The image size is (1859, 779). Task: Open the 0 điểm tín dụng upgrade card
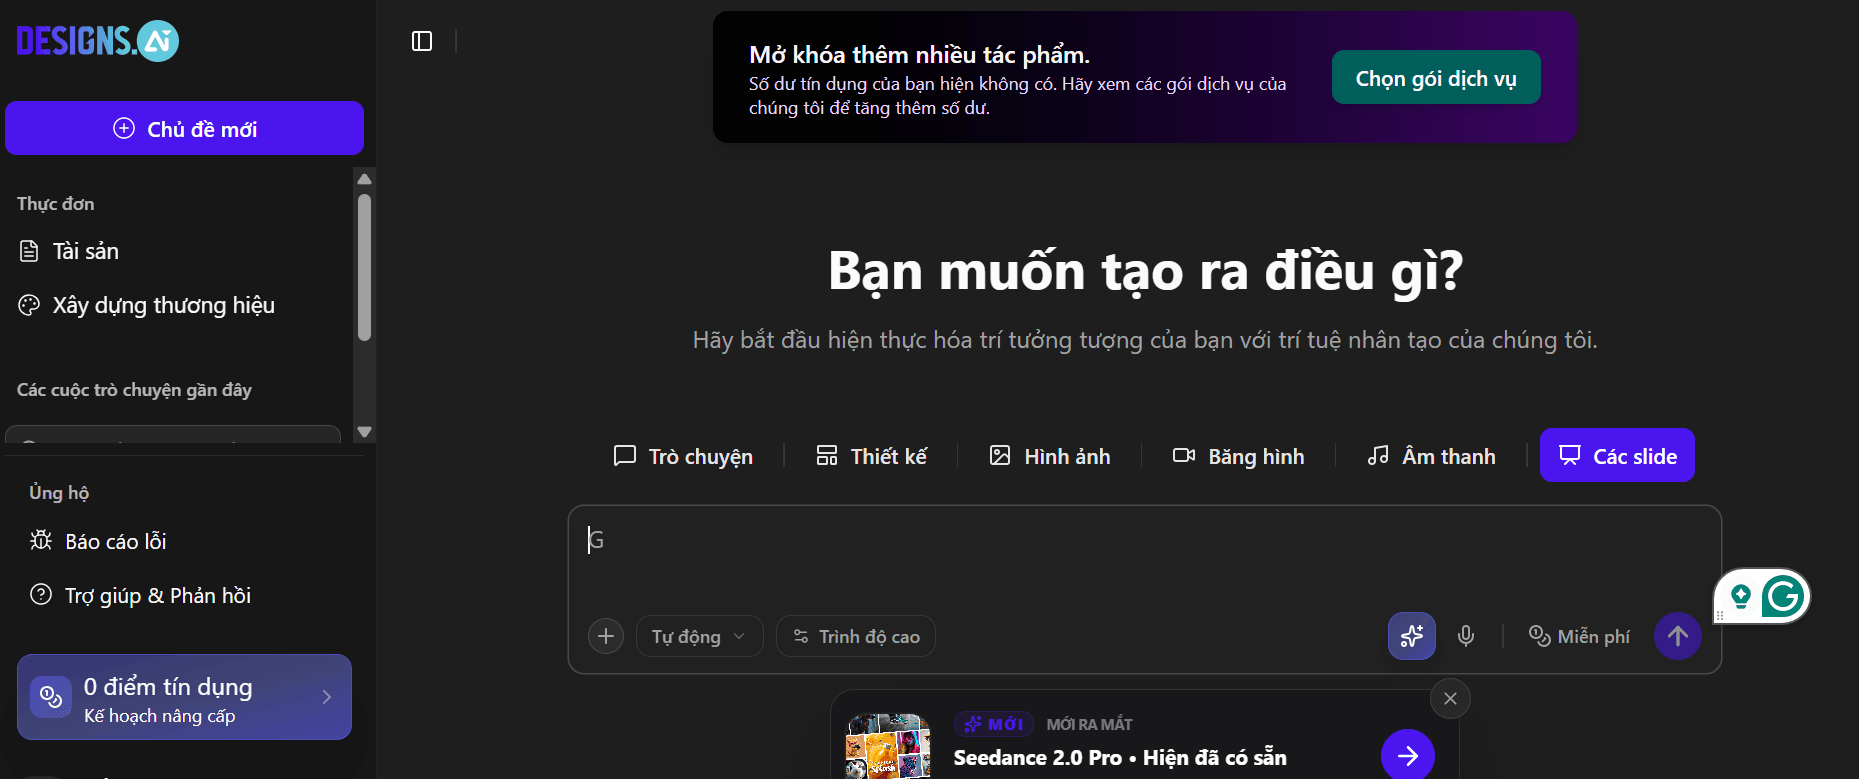coord(184,697)
